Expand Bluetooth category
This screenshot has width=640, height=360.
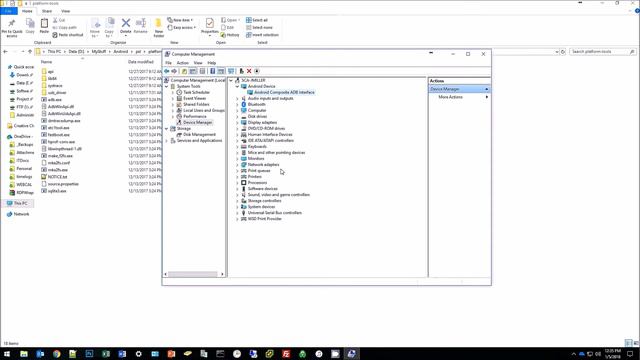[237, 104]
